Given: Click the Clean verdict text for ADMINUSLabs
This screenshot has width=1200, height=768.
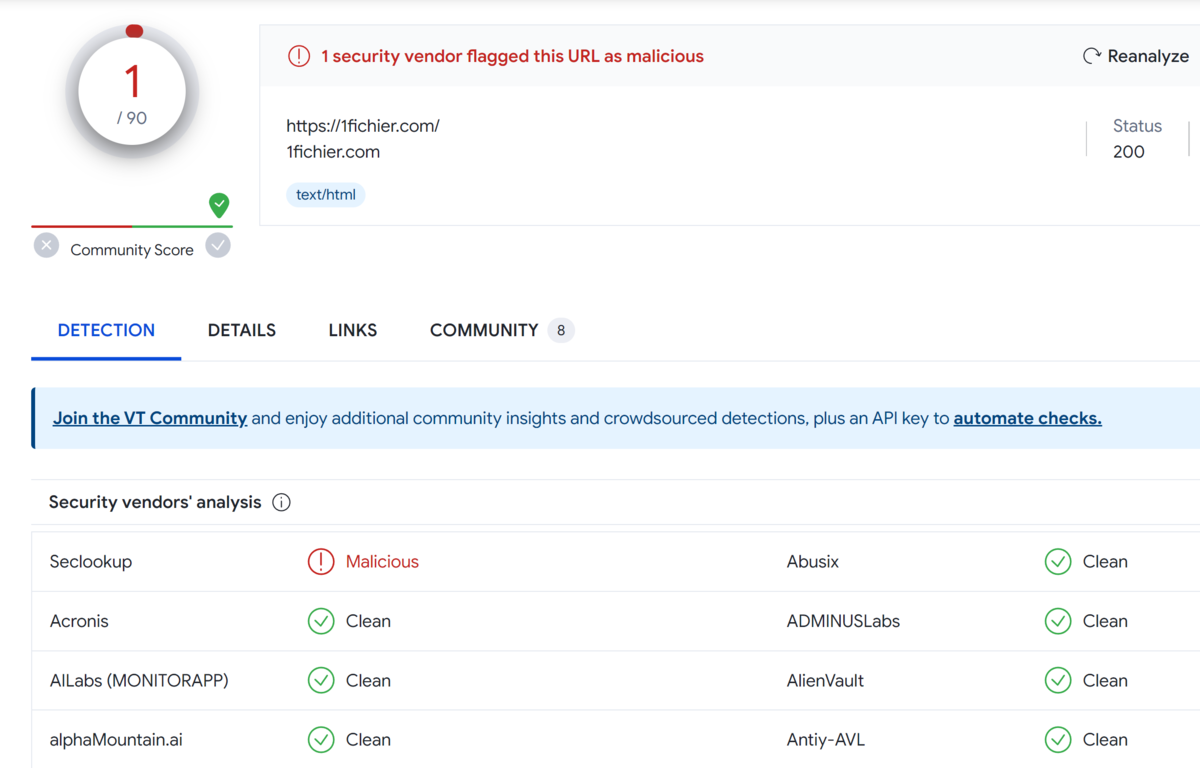Looking at the screenshot, I should [x=1105, y=621].
